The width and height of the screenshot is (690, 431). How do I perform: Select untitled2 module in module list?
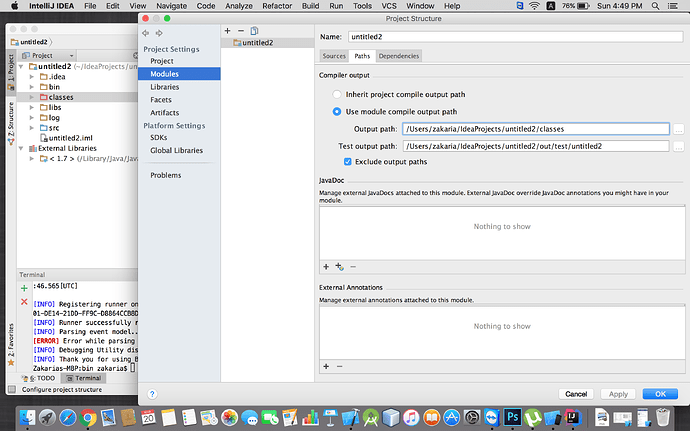click(x=268, y=43)
